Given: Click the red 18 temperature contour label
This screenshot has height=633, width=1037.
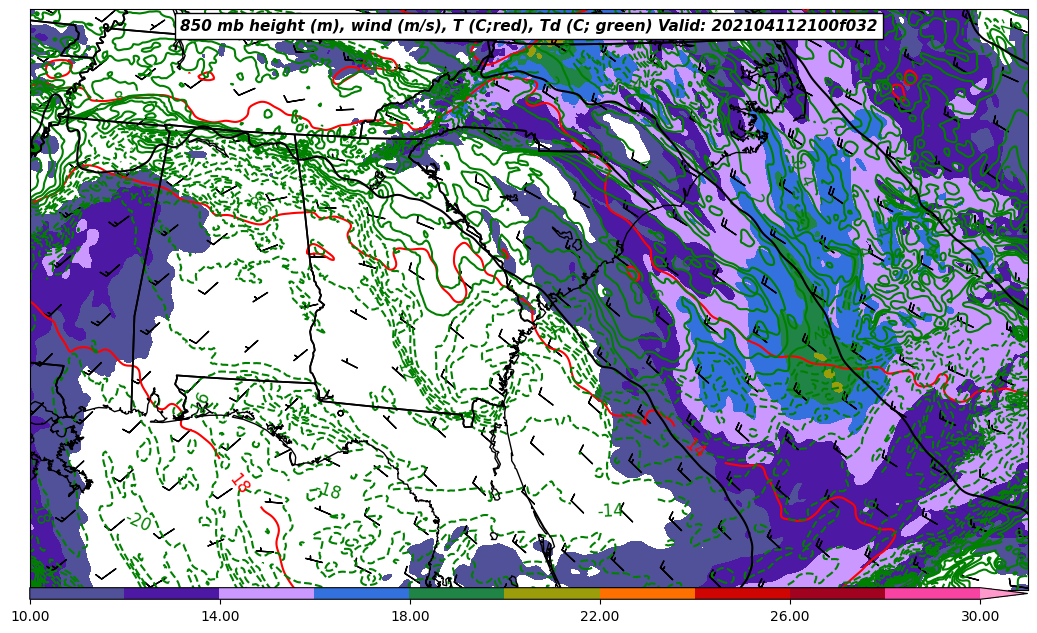Looking at the screenshot, I should (x=239, y=484).
